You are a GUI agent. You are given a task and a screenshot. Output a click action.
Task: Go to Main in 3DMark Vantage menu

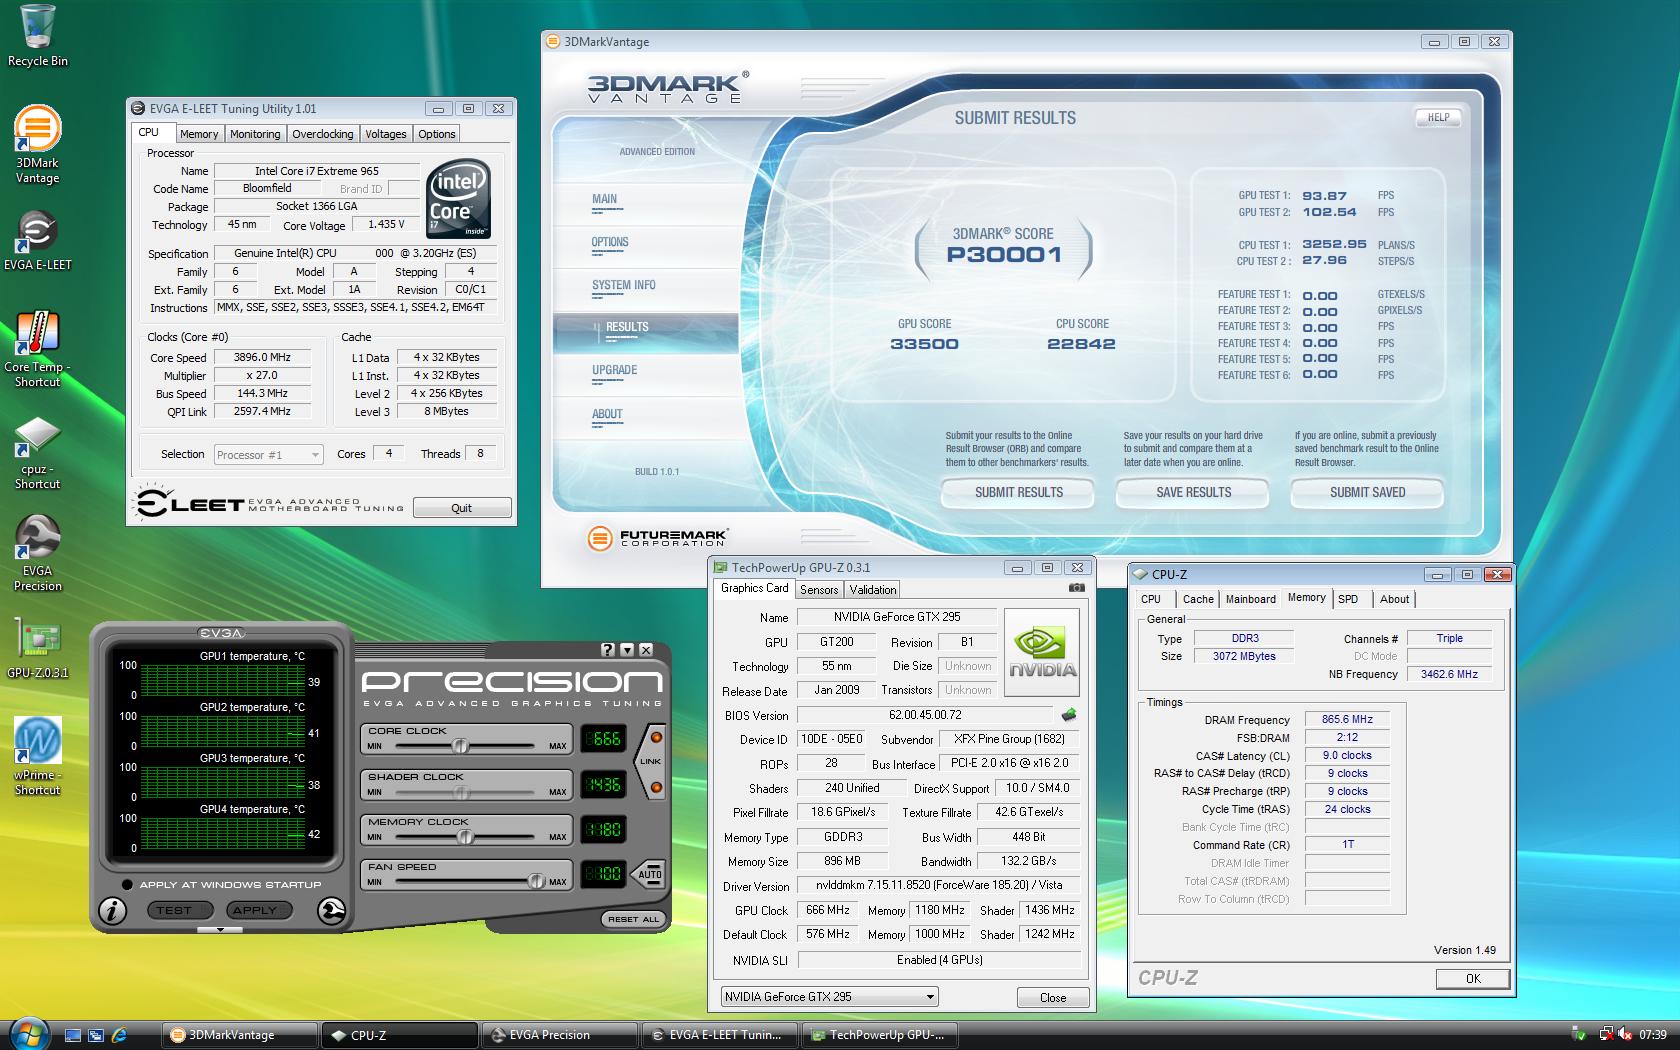pyautogui.click(x=605, y=199)
